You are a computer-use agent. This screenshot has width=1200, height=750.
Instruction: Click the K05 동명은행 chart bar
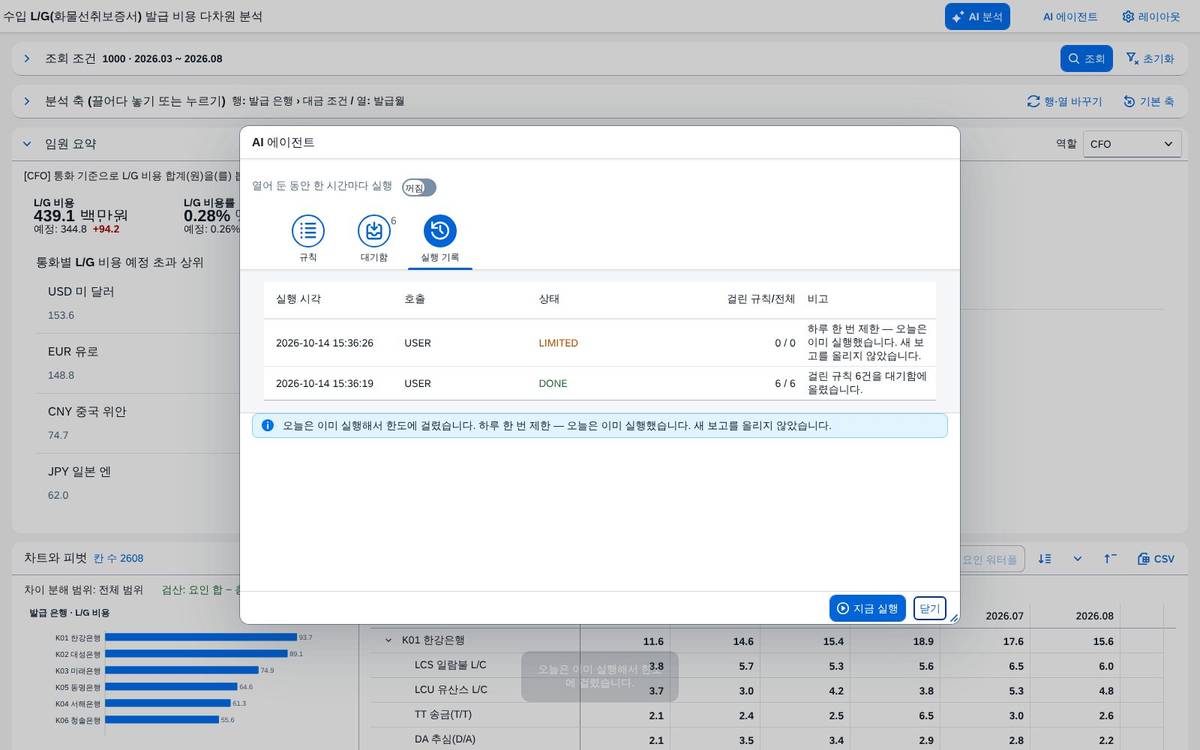tap(171, 687)
